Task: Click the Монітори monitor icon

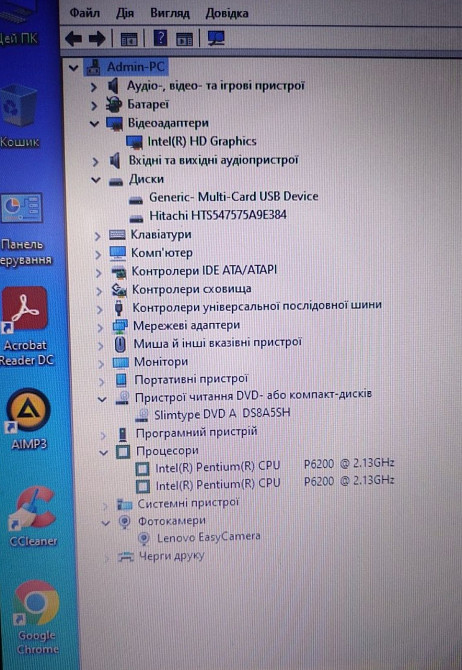Action: pos(121,363)
